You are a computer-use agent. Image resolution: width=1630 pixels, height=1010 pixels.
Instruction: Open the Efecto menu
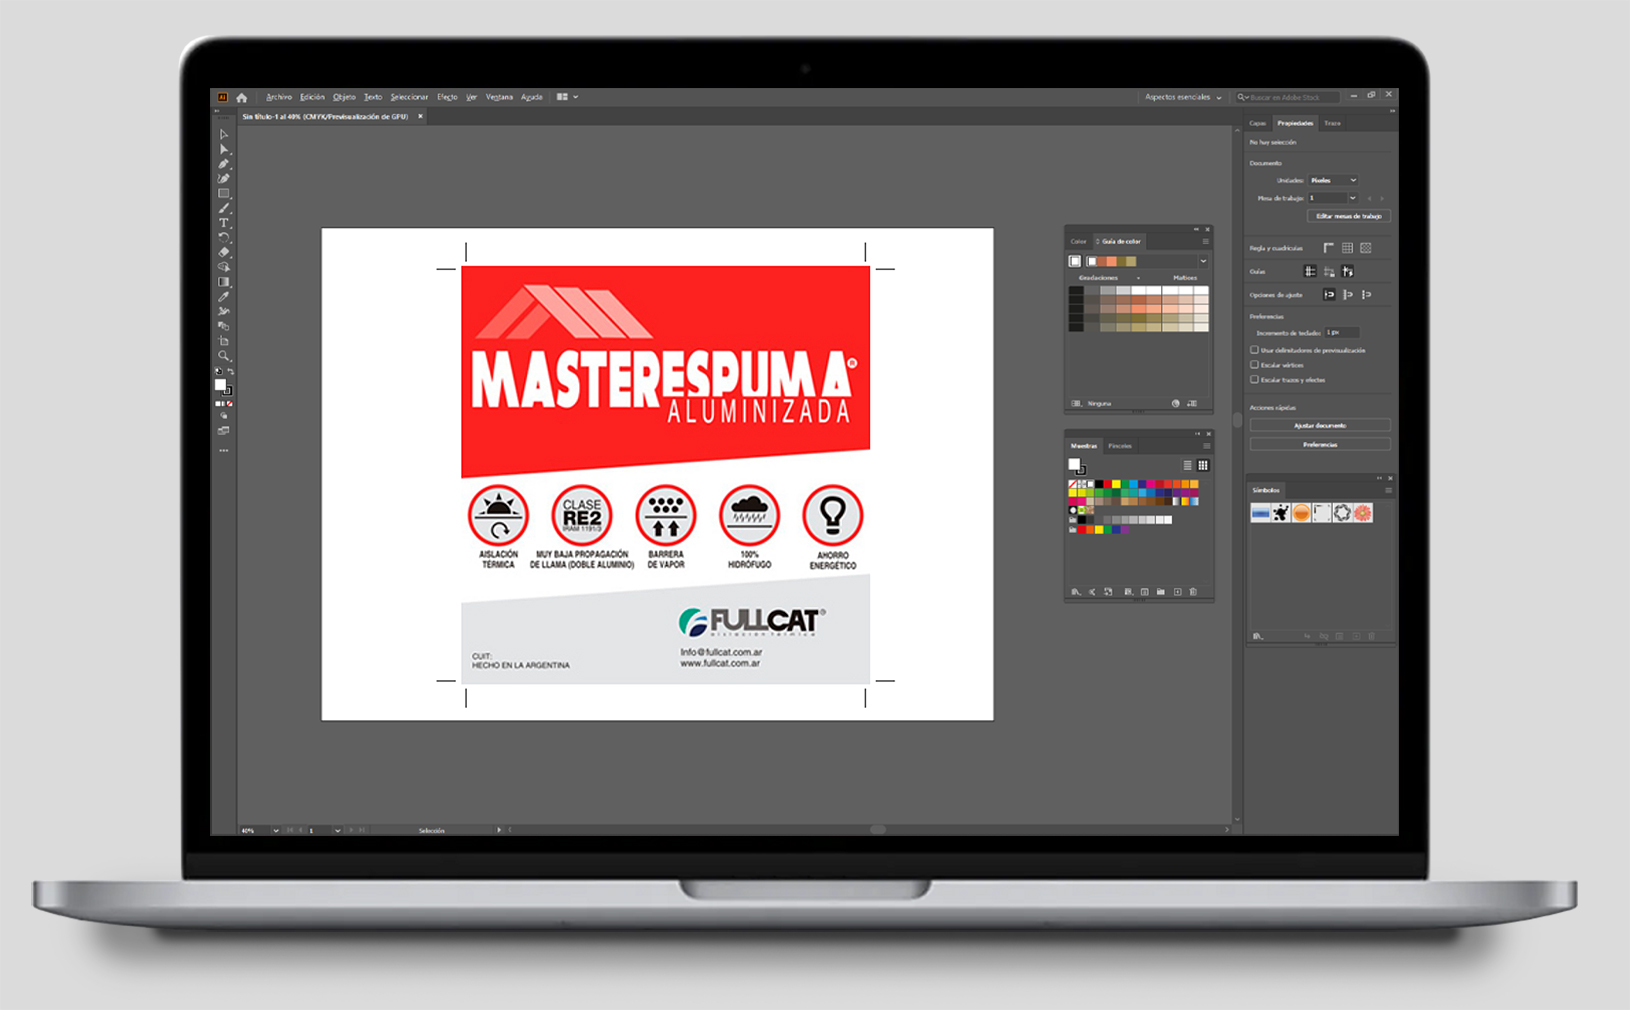pos(447,97)
